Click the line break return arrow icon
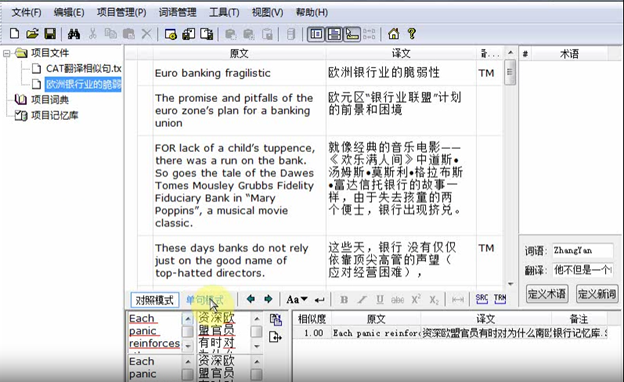This screenshot has width=624, height=382. pos(319,300)
